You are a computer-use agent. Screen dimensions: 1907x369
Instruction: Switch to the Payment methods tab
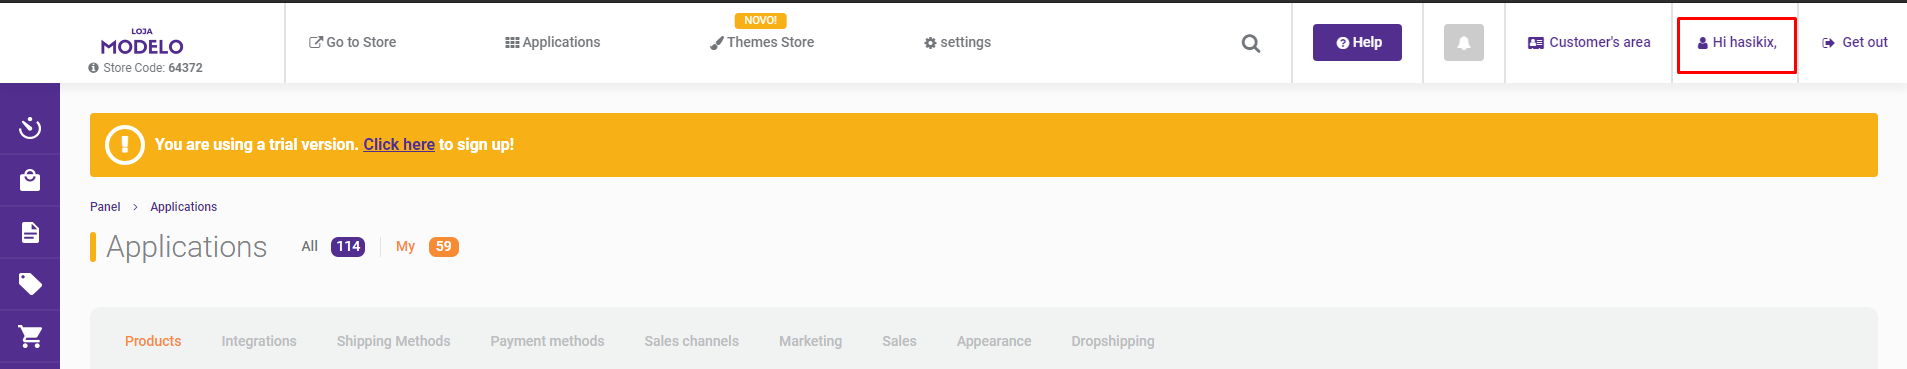(x=547, y=341)
